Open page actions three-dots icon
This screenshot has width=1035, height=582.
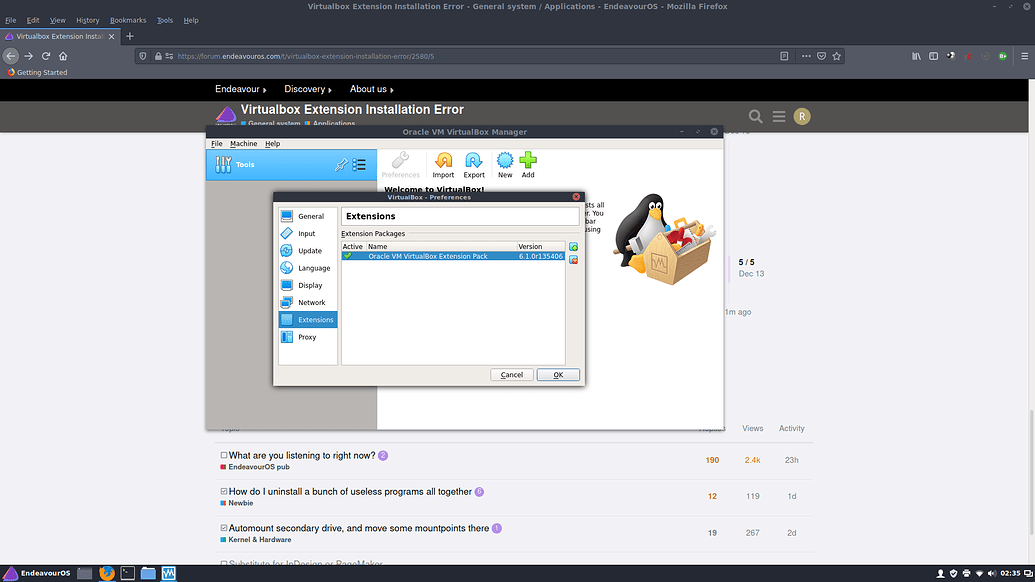pyautogui.click(x=806, y=56)
